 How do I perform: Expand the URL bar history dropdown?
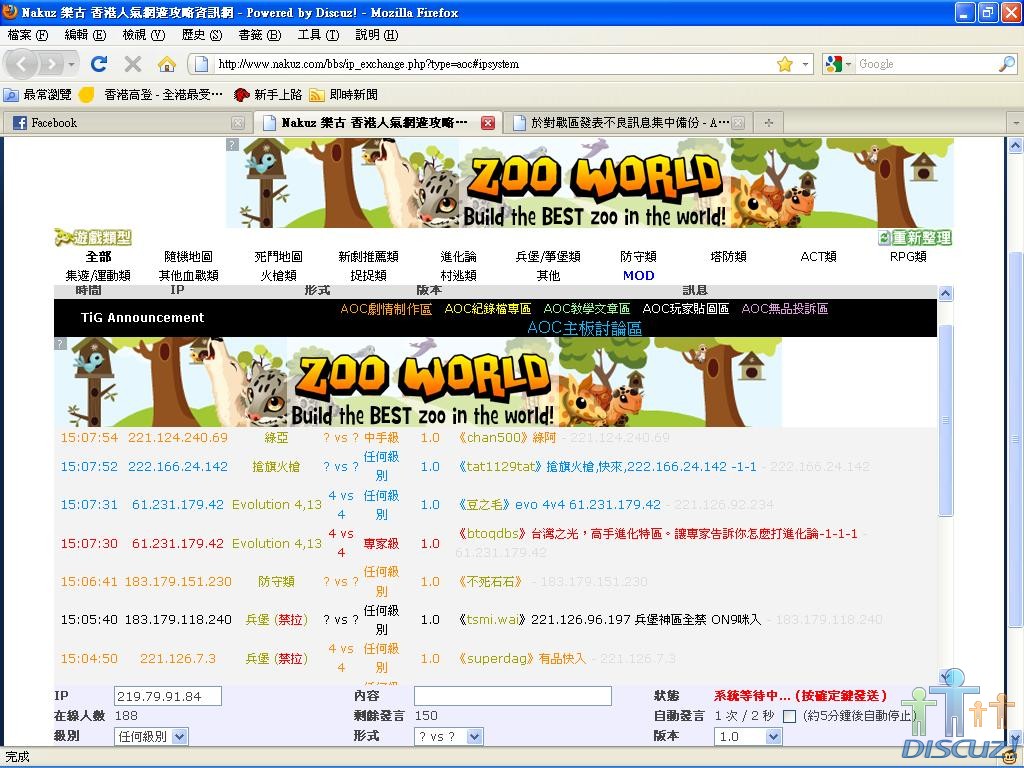(806, 64)
